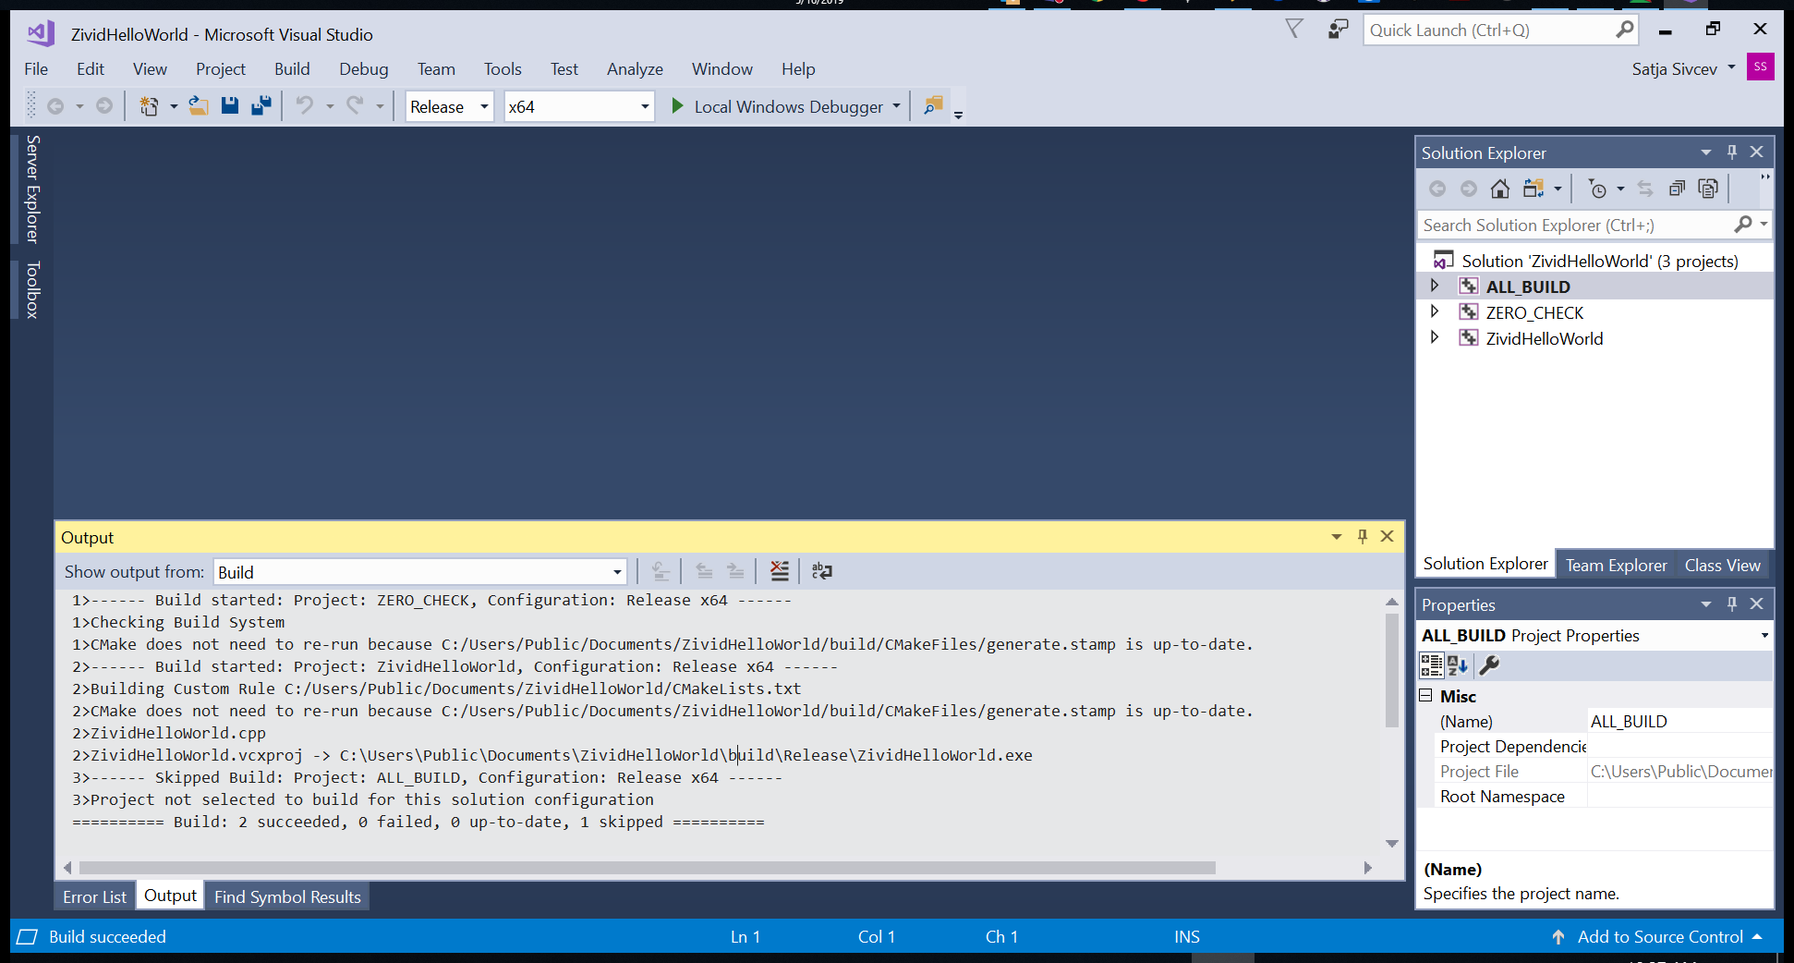Image resolution: width=1794 pixels, height=963 pixels.
Task: Open the Satja Sivcev account dropdown
Action: [1731, 68]
